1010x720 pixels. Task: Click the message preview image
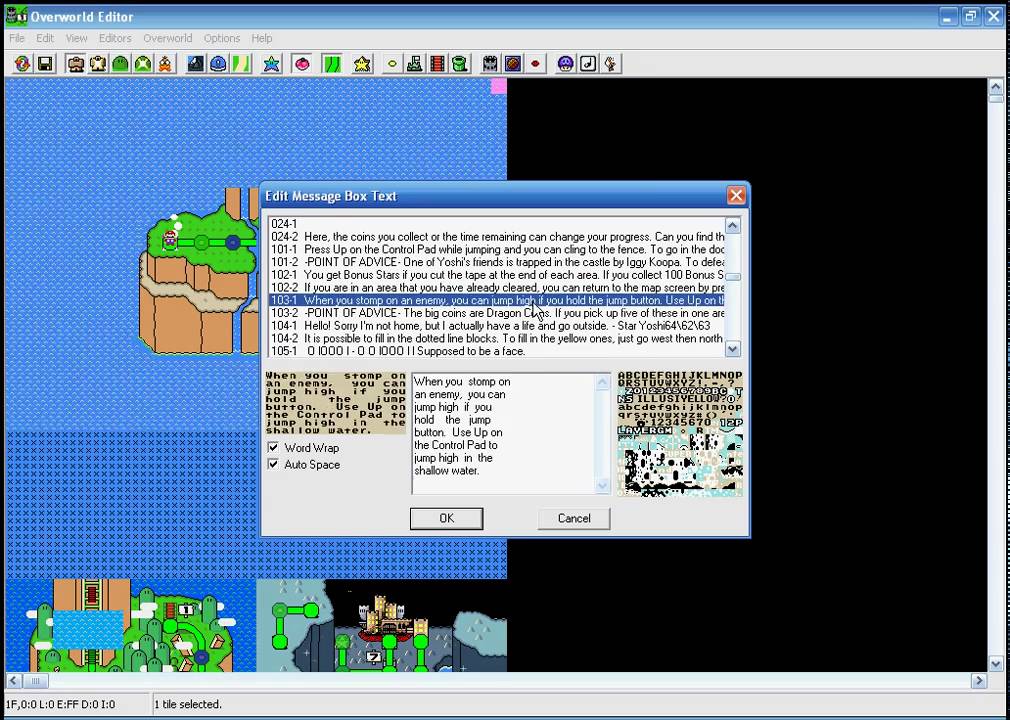coord(336,403)
